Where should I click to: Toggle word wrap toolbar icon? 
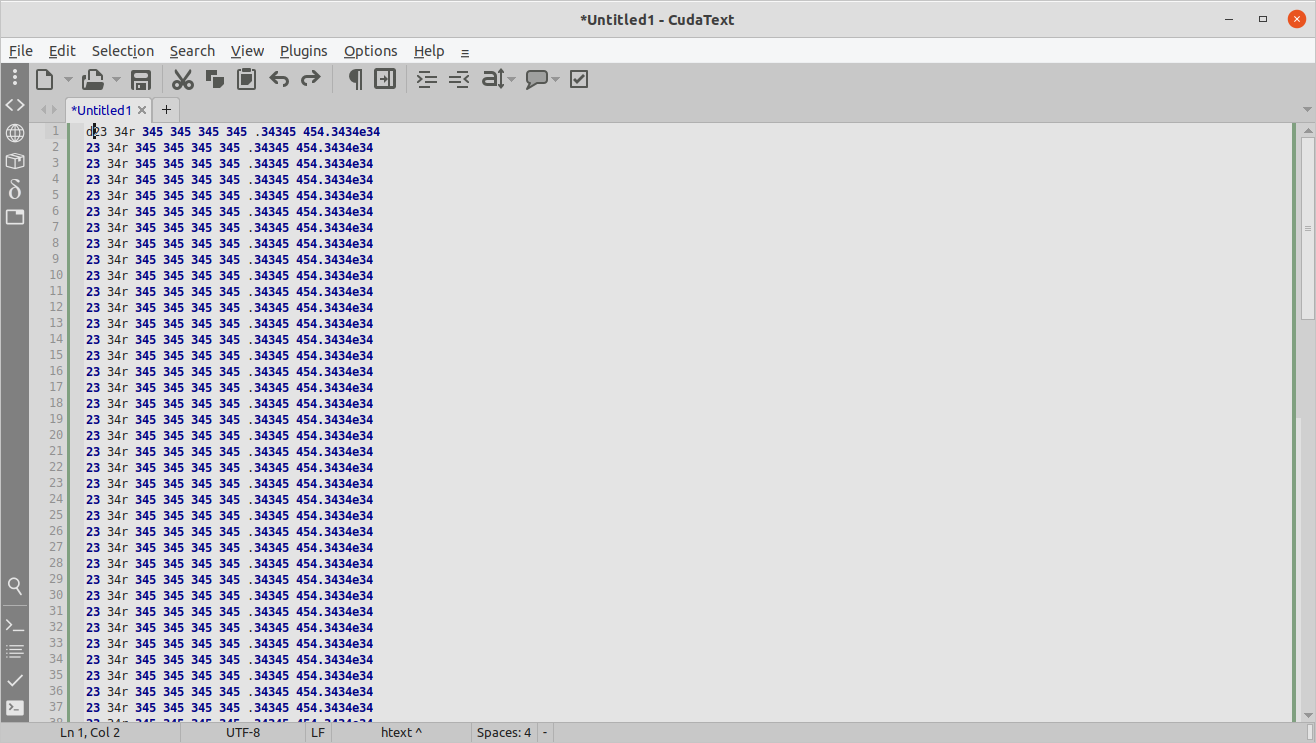pyautogui.click(x=385, y=79)
